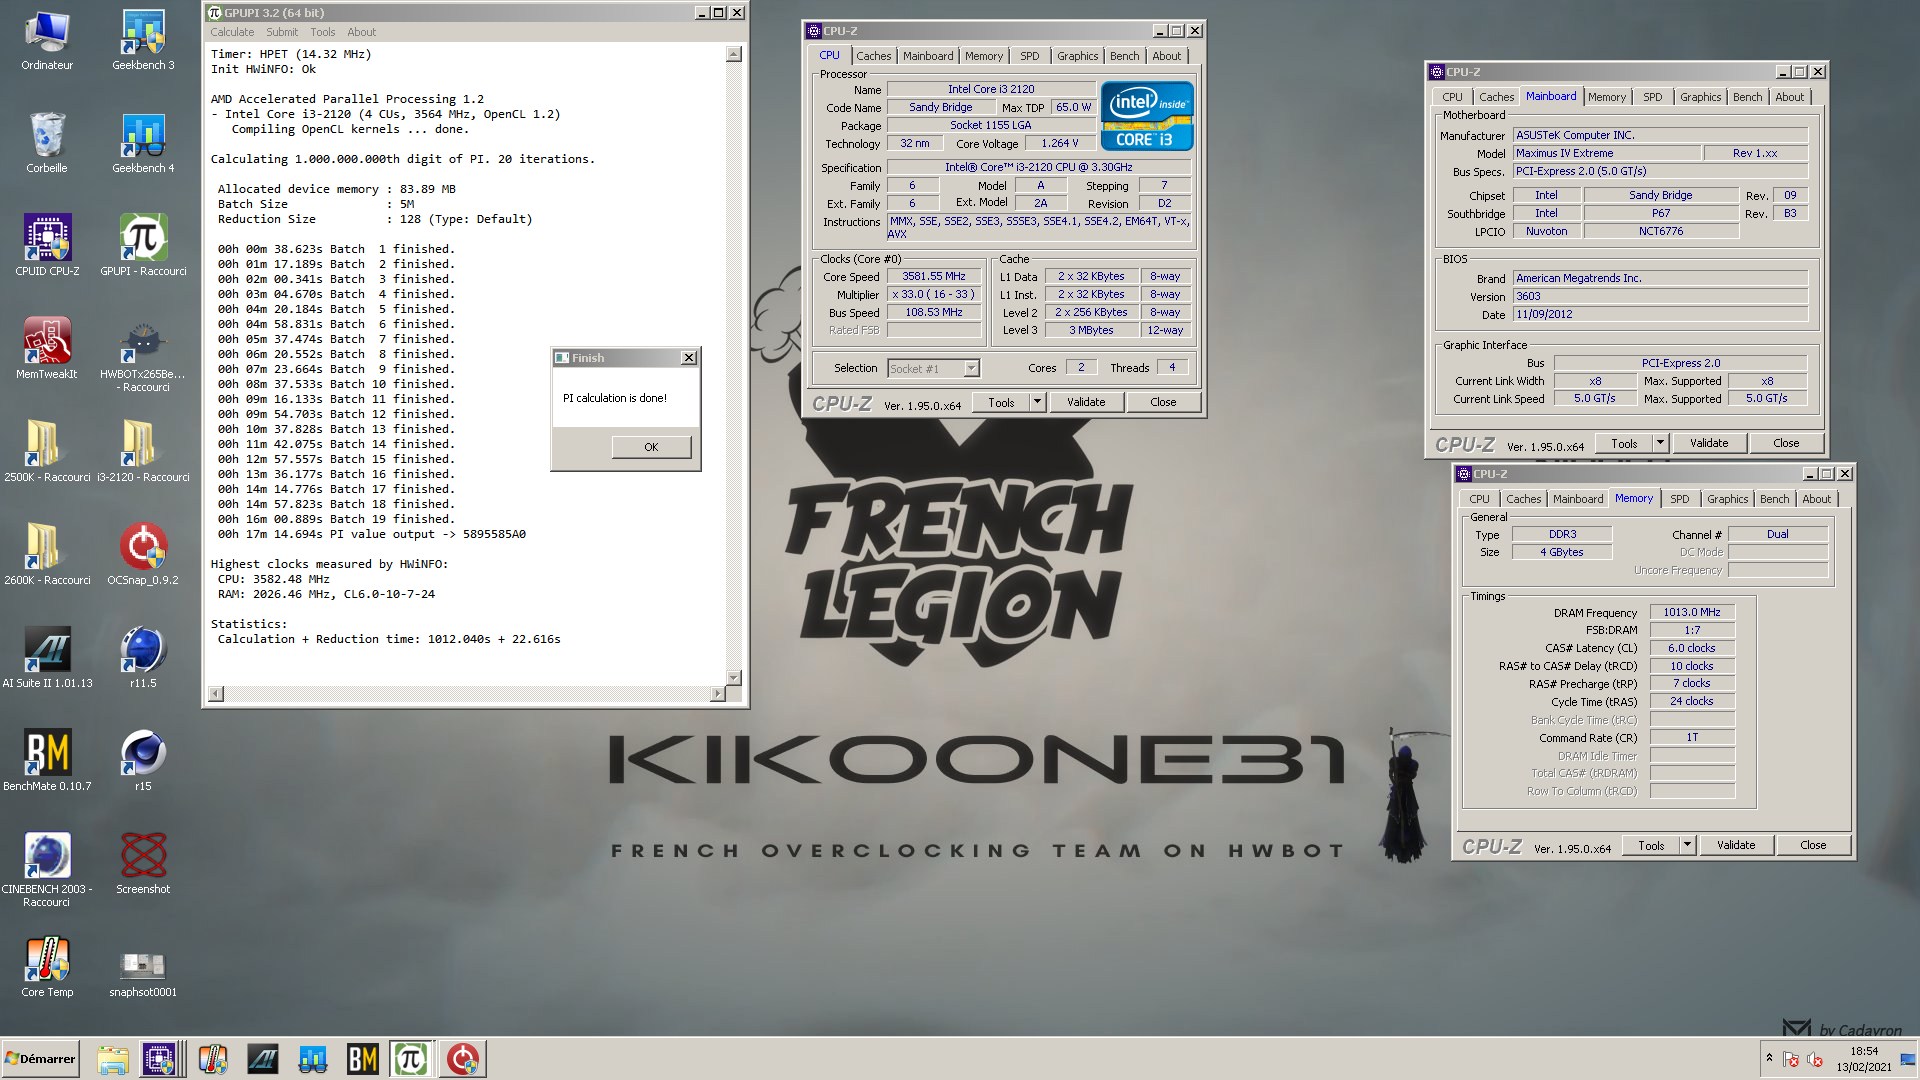
Task: Open Tools menu in GPUPI
Action: 322,32
